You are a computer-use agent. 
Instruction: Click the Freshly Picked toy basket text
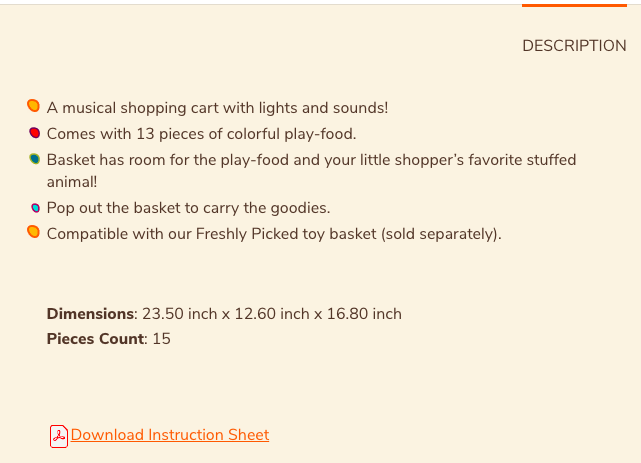286,234
